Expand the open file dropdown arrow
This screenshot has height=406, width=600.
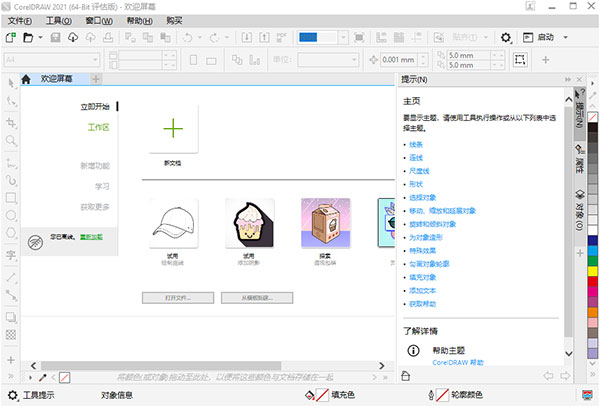point(41,37)
